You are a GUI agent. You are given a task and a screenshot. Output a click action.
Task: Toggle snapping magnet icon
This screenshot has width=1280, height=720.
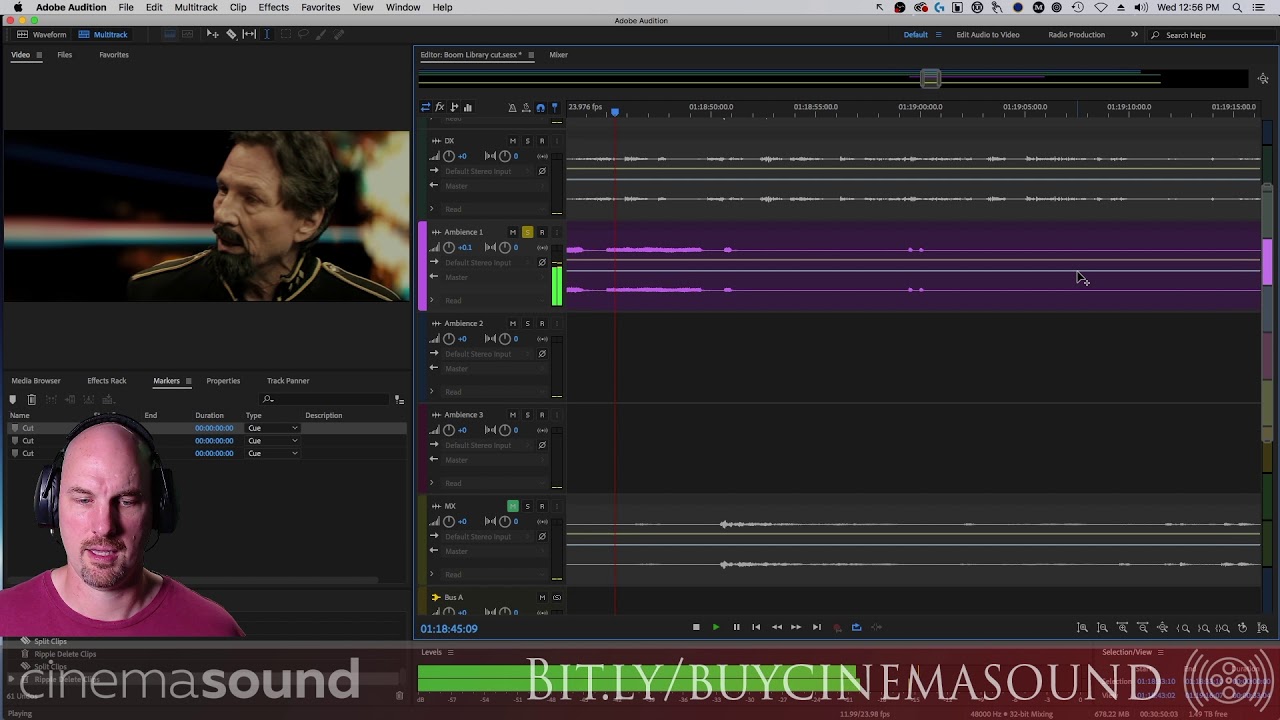pos(541,107)
